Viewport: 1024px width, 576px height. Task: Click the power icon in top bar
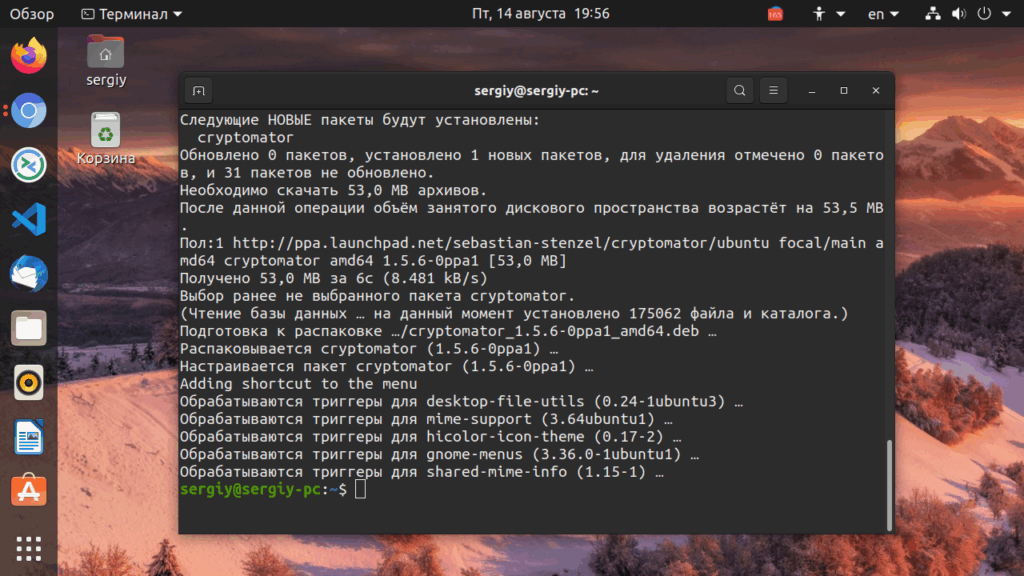pos(984,14)
